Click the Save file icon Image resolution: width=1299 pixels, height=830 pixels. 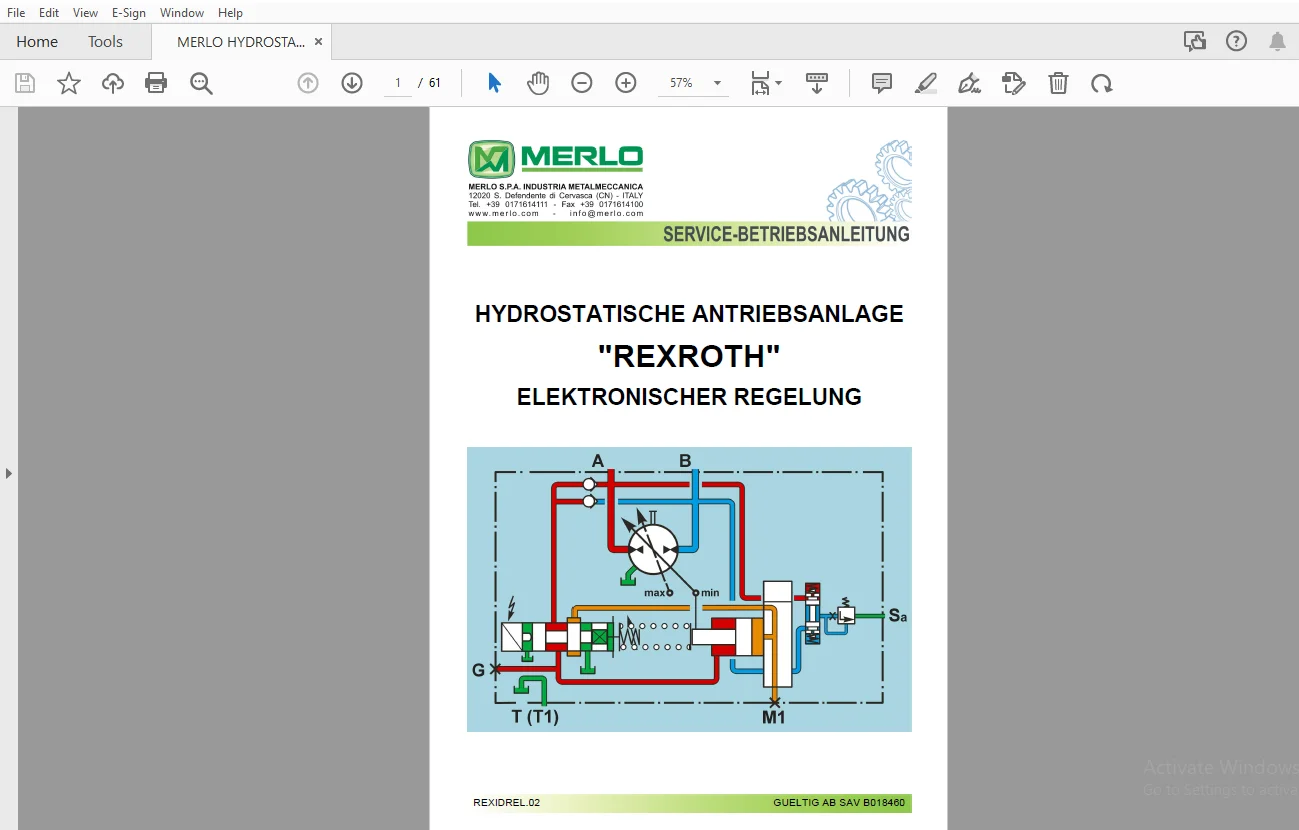tap(25, 83)
